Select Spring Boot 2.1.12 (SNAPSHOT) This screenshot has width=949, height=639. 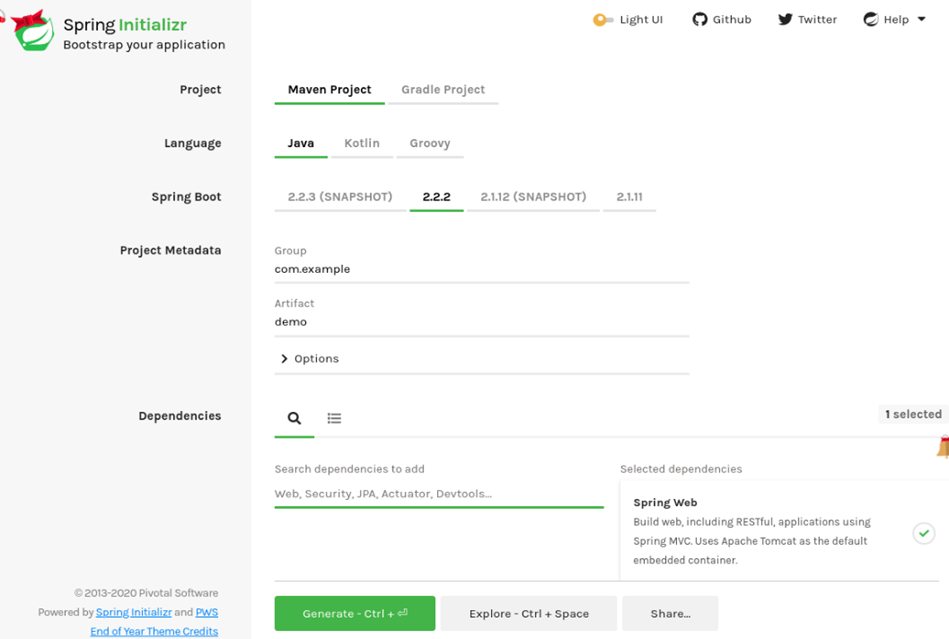pyautogui.click(x=533, y=197)
